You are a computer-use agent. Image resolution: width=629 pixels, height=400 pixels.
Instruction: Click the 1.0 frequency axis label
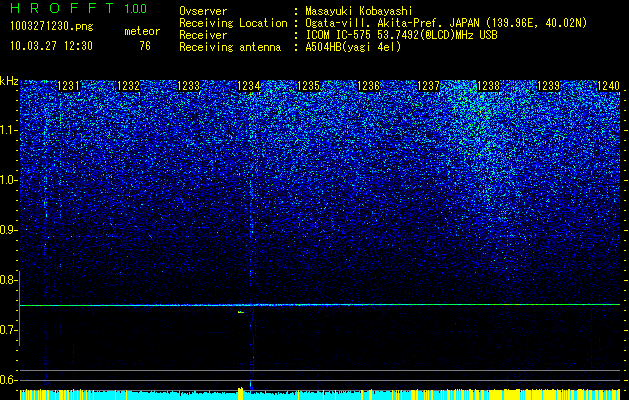click(x=8, y=180)
